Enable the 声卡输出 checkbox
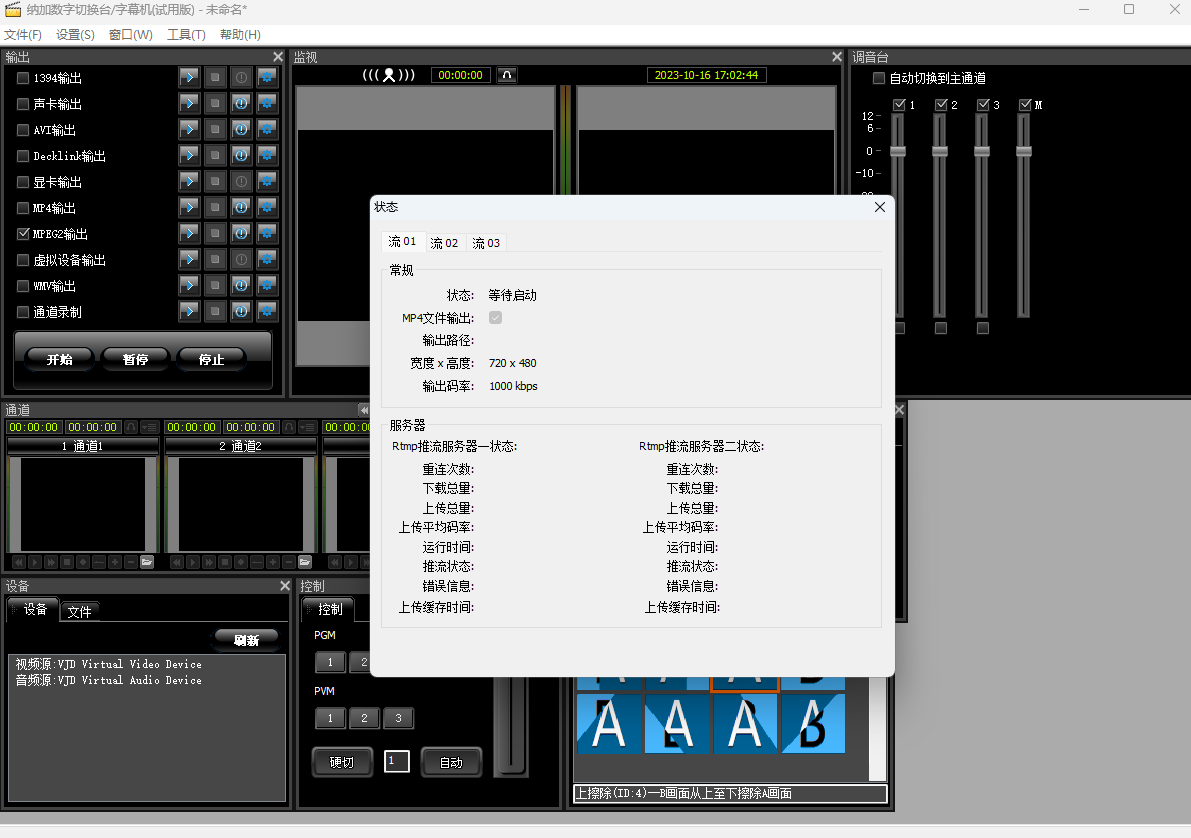This screenshot has width=1191, height=838. coord(23,103)
